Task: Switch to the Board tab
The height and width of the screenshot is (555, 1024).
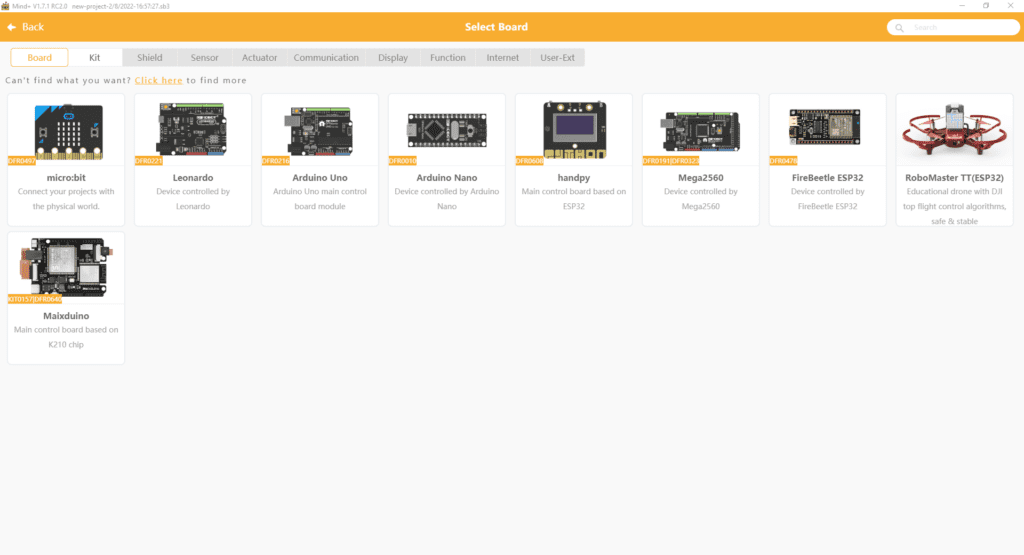Action: (x=39, y=57)
